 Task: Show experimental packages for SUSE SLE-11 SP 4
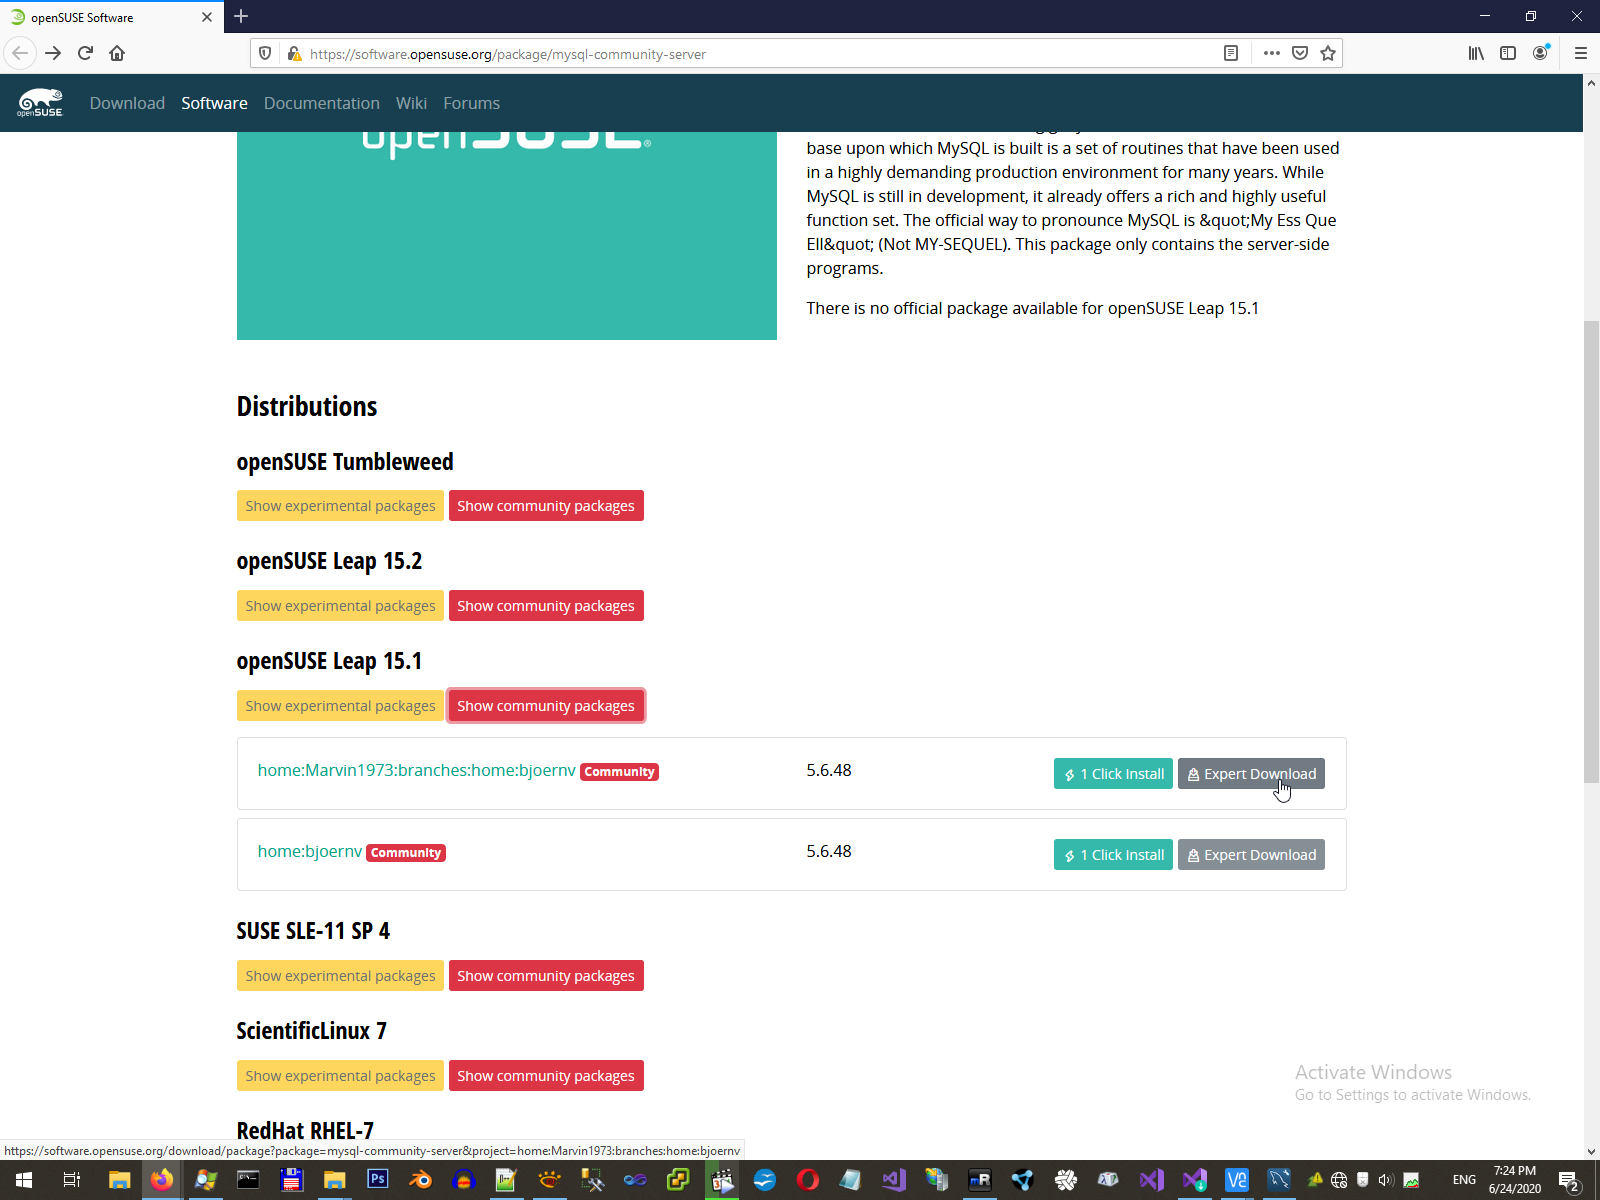click(x=340, y=976)
